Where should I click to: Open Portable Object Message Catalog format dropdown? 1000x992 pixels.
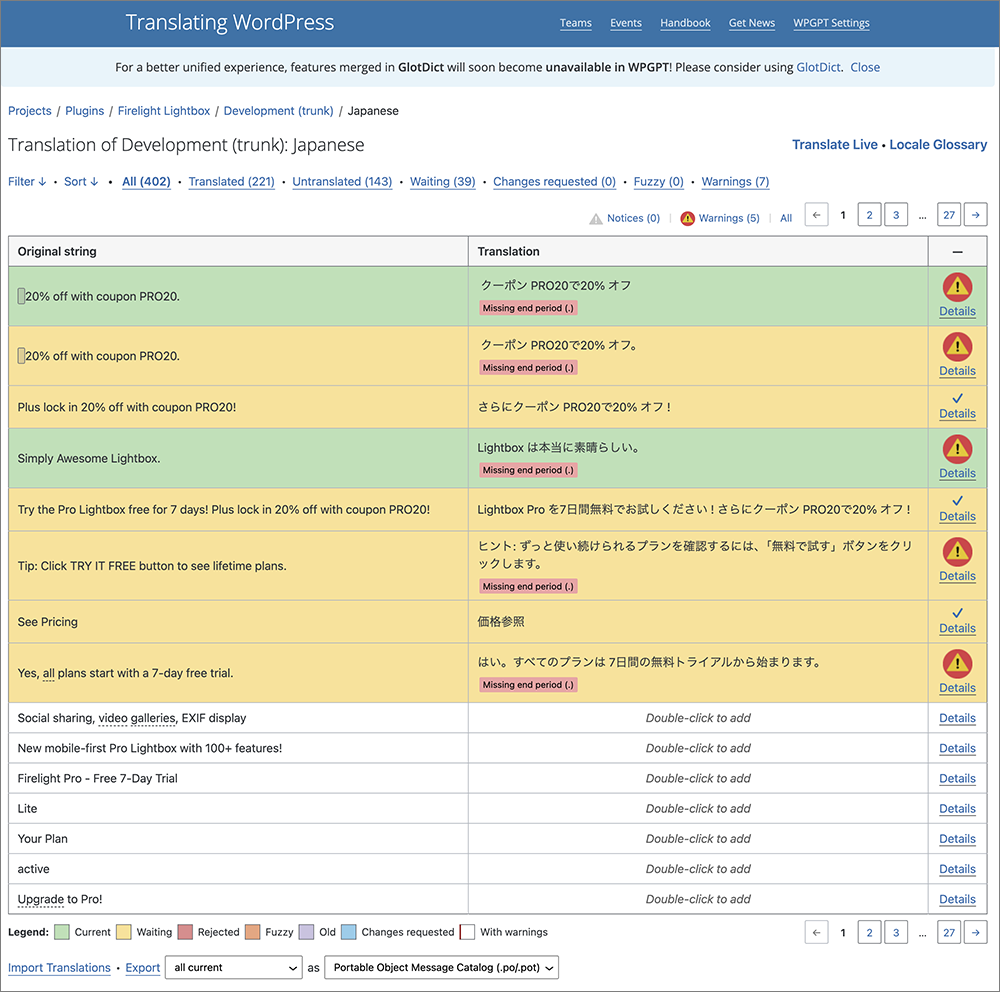pos(441,968)
